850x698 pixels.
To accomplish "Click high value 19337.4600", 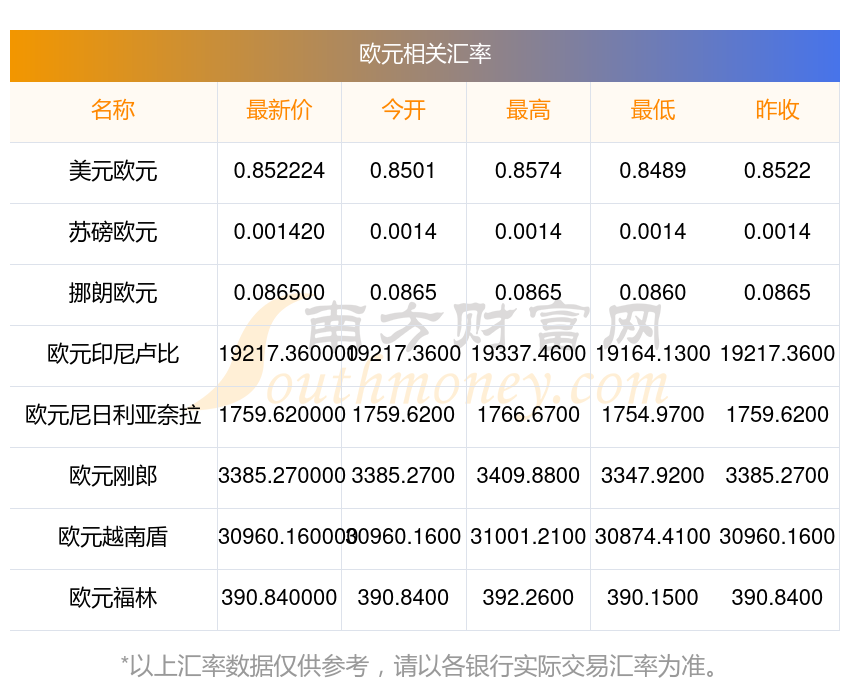I will pos(528,354).
